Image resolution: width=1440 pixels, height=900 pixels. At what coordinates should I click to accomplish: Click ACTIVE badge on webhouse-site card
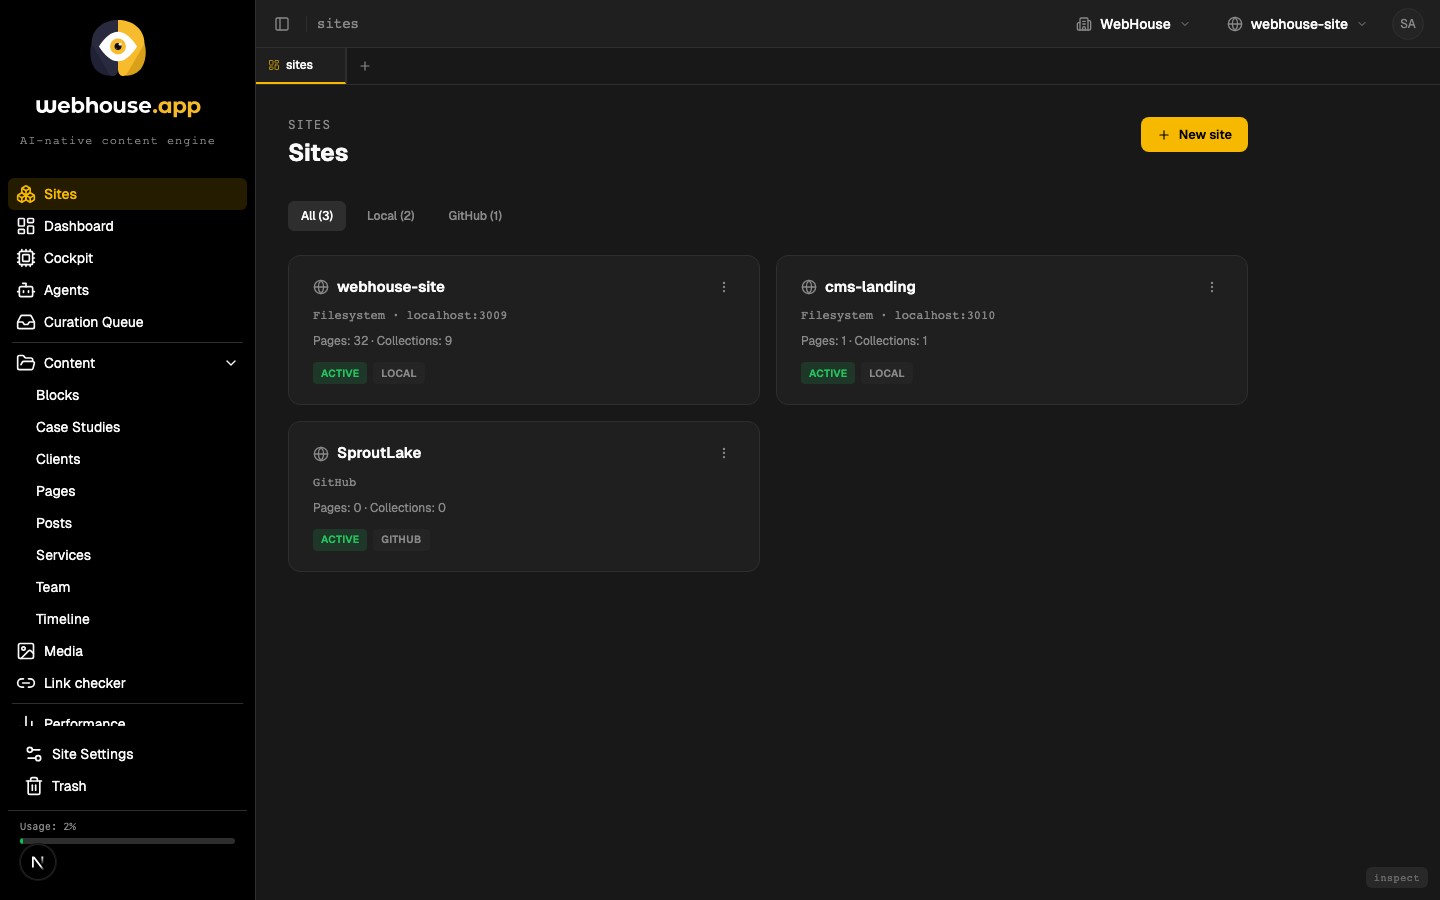(340, 373)
